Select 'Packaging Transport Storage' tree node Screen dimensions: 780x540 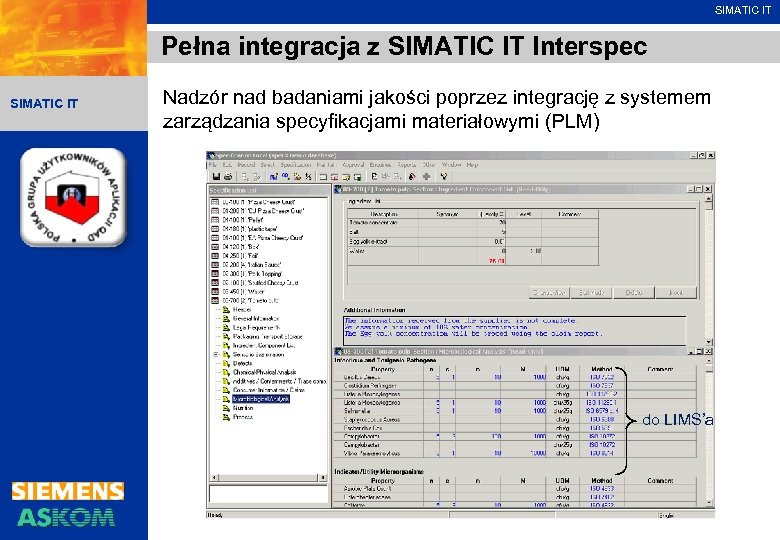click(268, 337)
